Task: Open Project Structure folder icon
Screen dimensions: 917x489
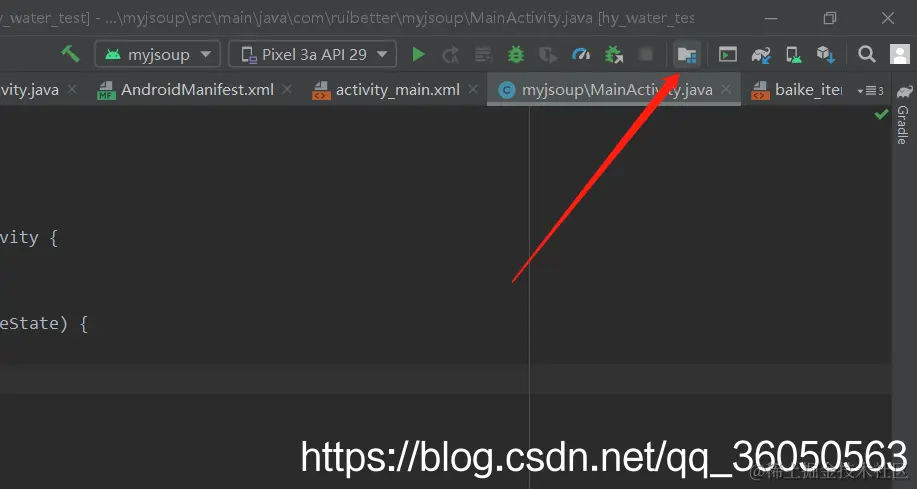Action: (687, 54)
